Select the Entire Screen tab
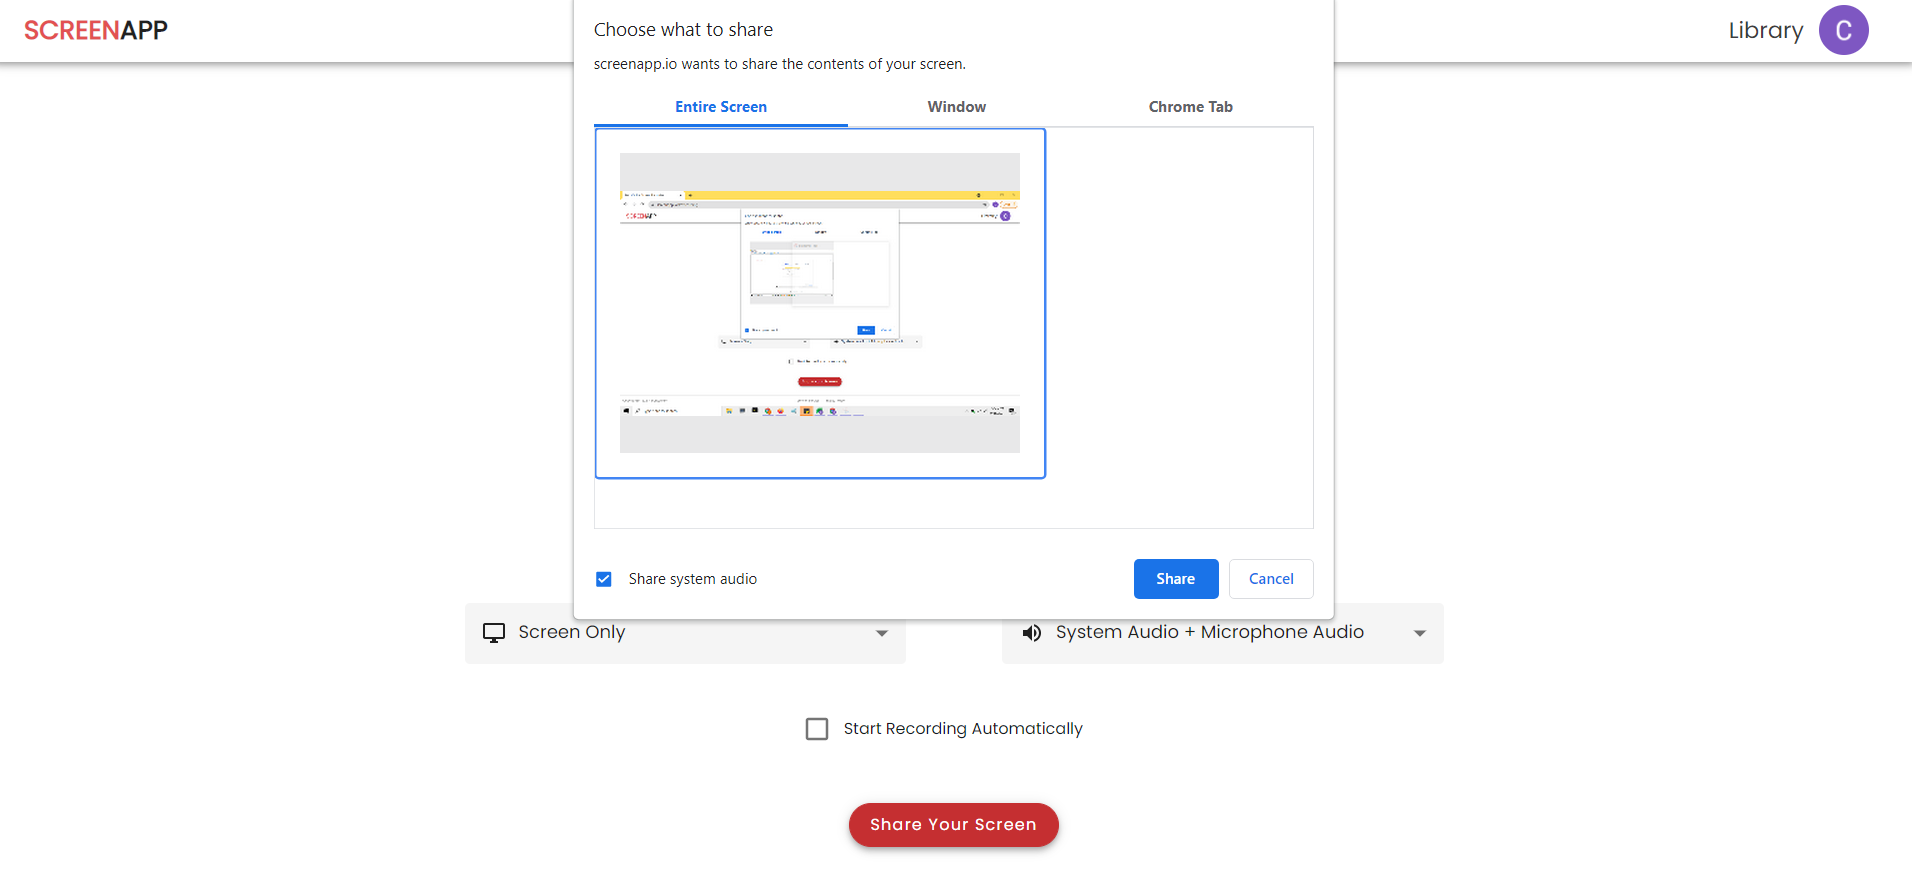Screen dimensions: 1912x874 pyautogui.click(x=720, y=107)
